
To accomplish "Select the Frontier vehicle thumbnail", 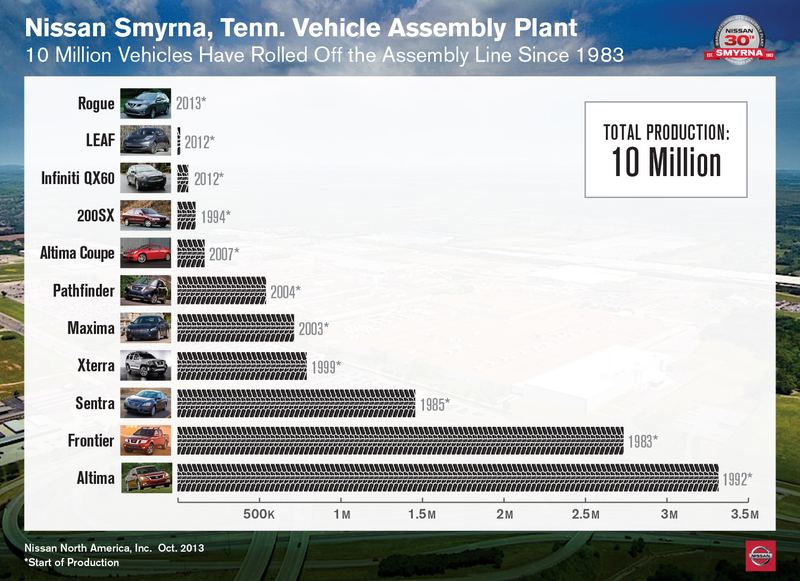I will coord(146,440).
